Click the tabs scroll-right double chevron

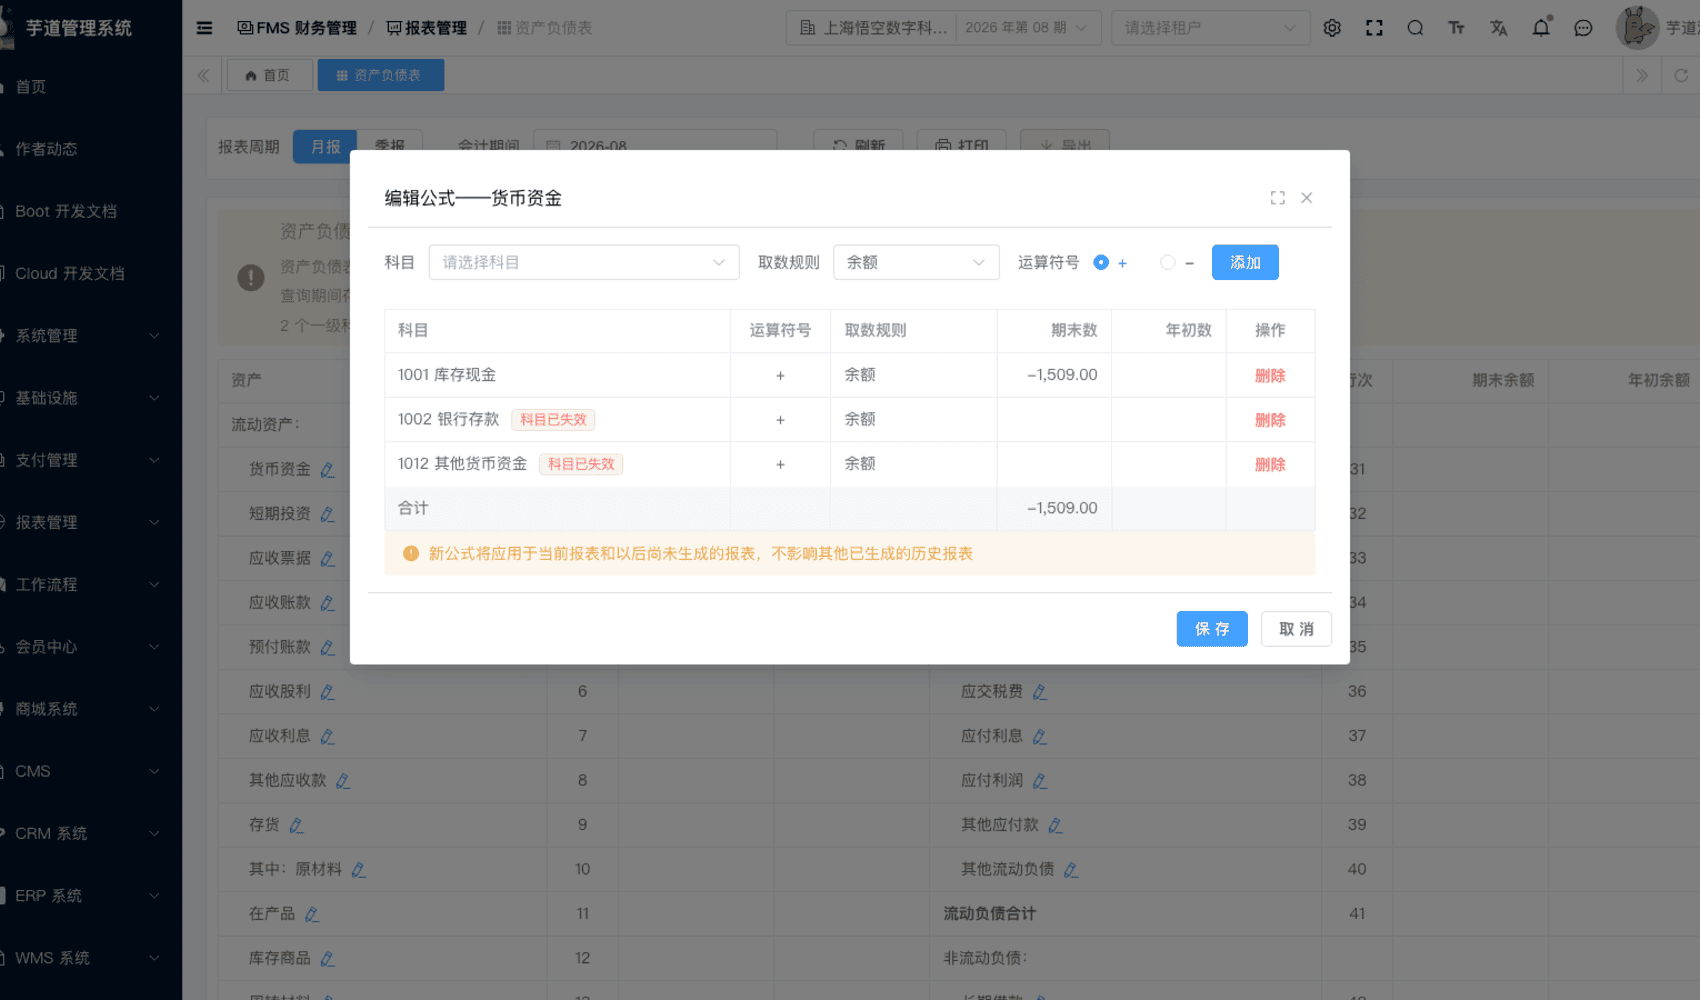1641,75
